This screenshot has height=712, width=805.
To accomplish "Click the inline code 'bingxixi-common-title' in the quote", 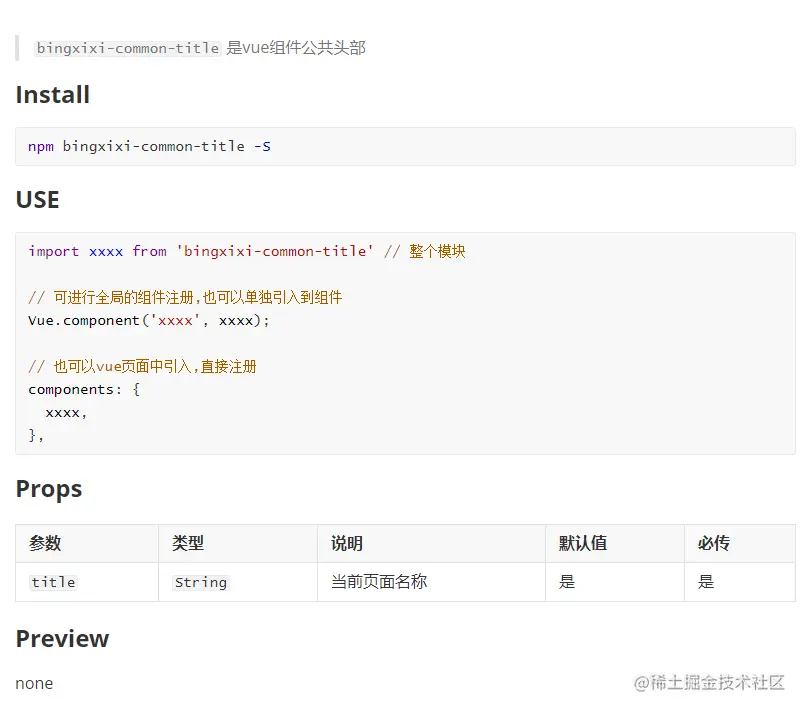I will pos(128,48).
